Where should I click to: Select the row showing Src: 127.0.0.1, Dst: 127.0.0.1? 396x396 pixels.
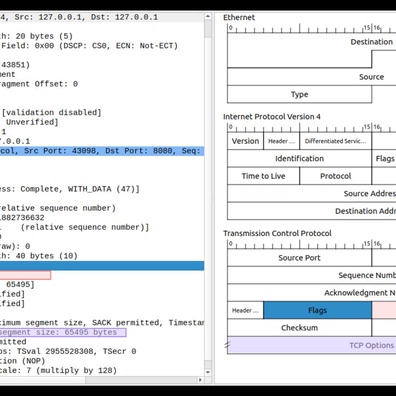tap(102, 17)
